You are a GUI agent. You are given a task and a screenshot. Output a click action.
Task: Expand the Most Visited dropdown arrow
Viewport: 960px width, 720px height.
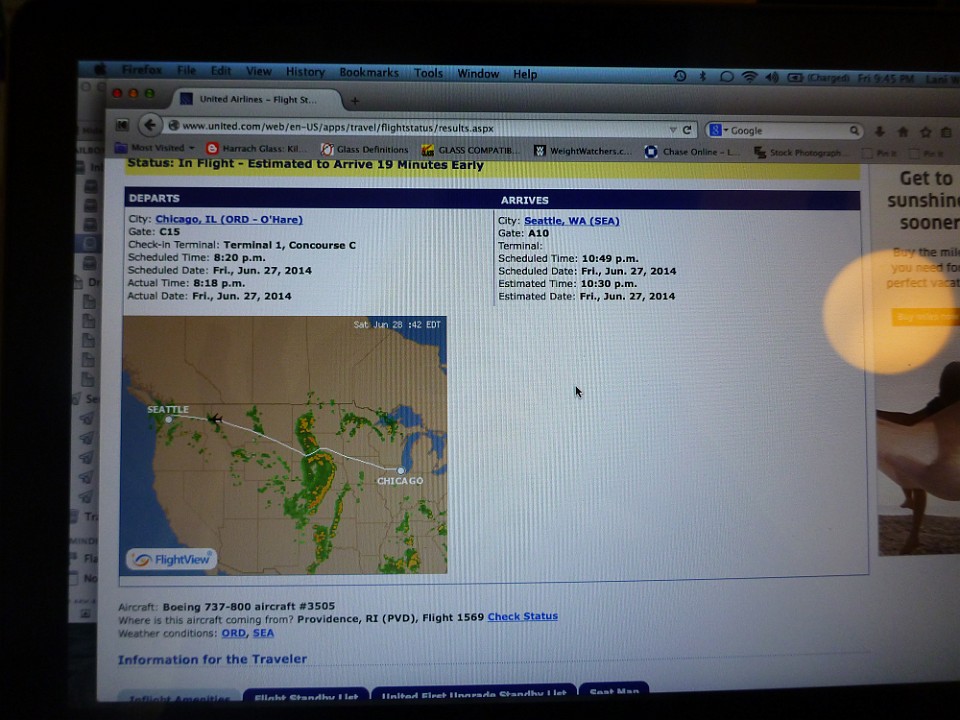[192, 148]
